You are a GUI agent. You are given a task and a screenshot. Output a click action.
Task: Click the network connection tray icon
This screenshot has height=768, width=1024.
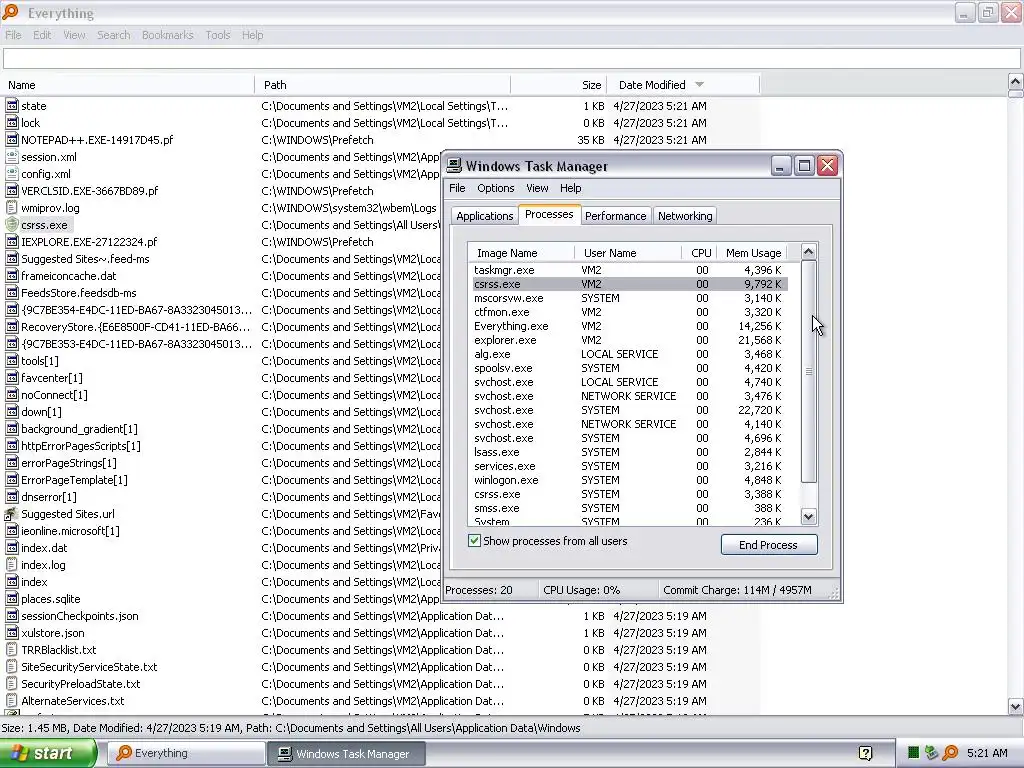point(932,753)
